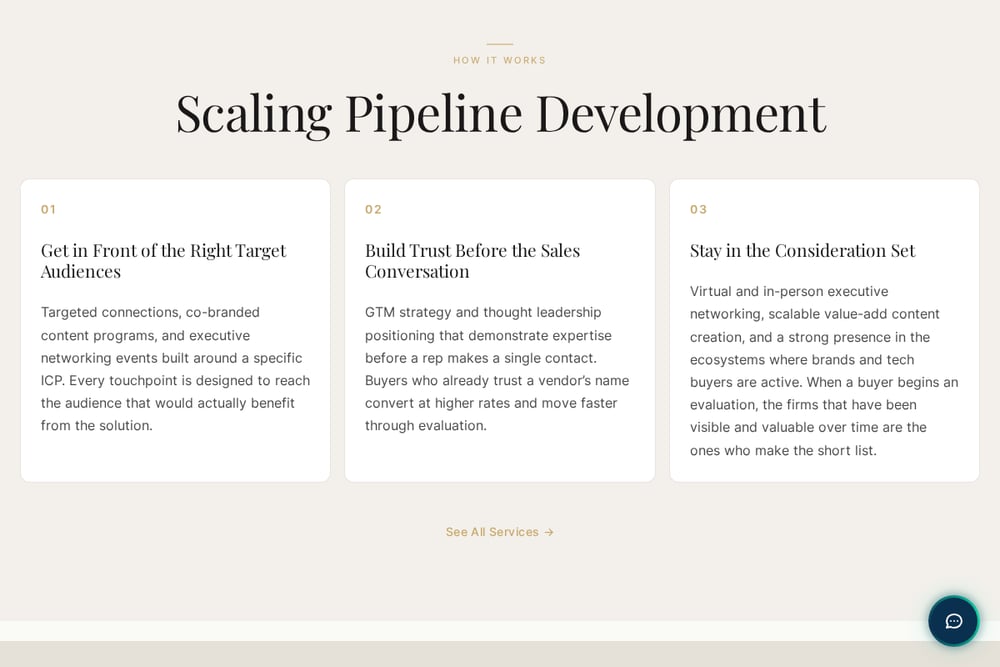
Task: Click the through evaluation text in card 02
Action: pos(425,425)
